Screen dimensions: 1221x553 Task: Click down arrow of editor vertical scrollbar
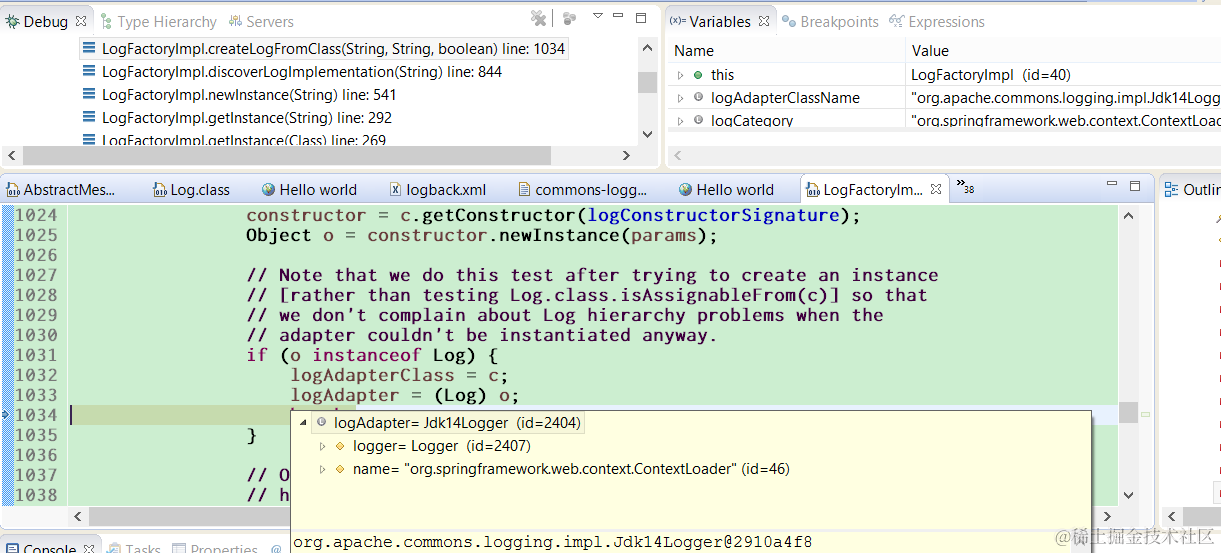[1128, 495]
